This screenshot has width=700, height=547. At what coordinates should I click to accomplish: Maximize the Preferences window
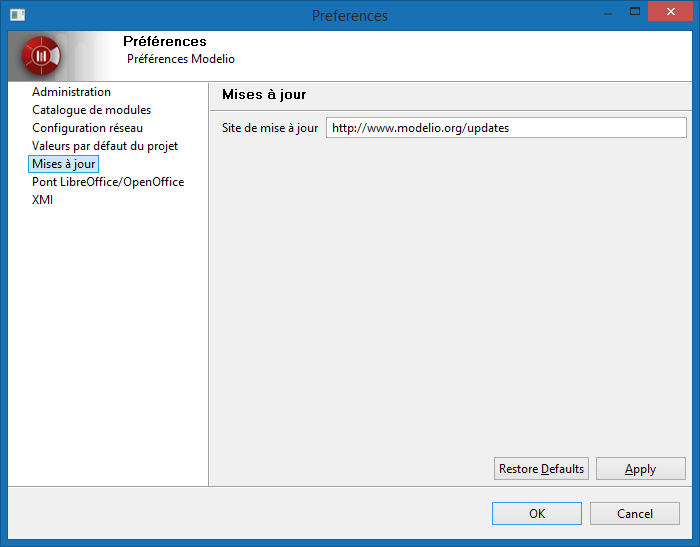coord(635,12)
